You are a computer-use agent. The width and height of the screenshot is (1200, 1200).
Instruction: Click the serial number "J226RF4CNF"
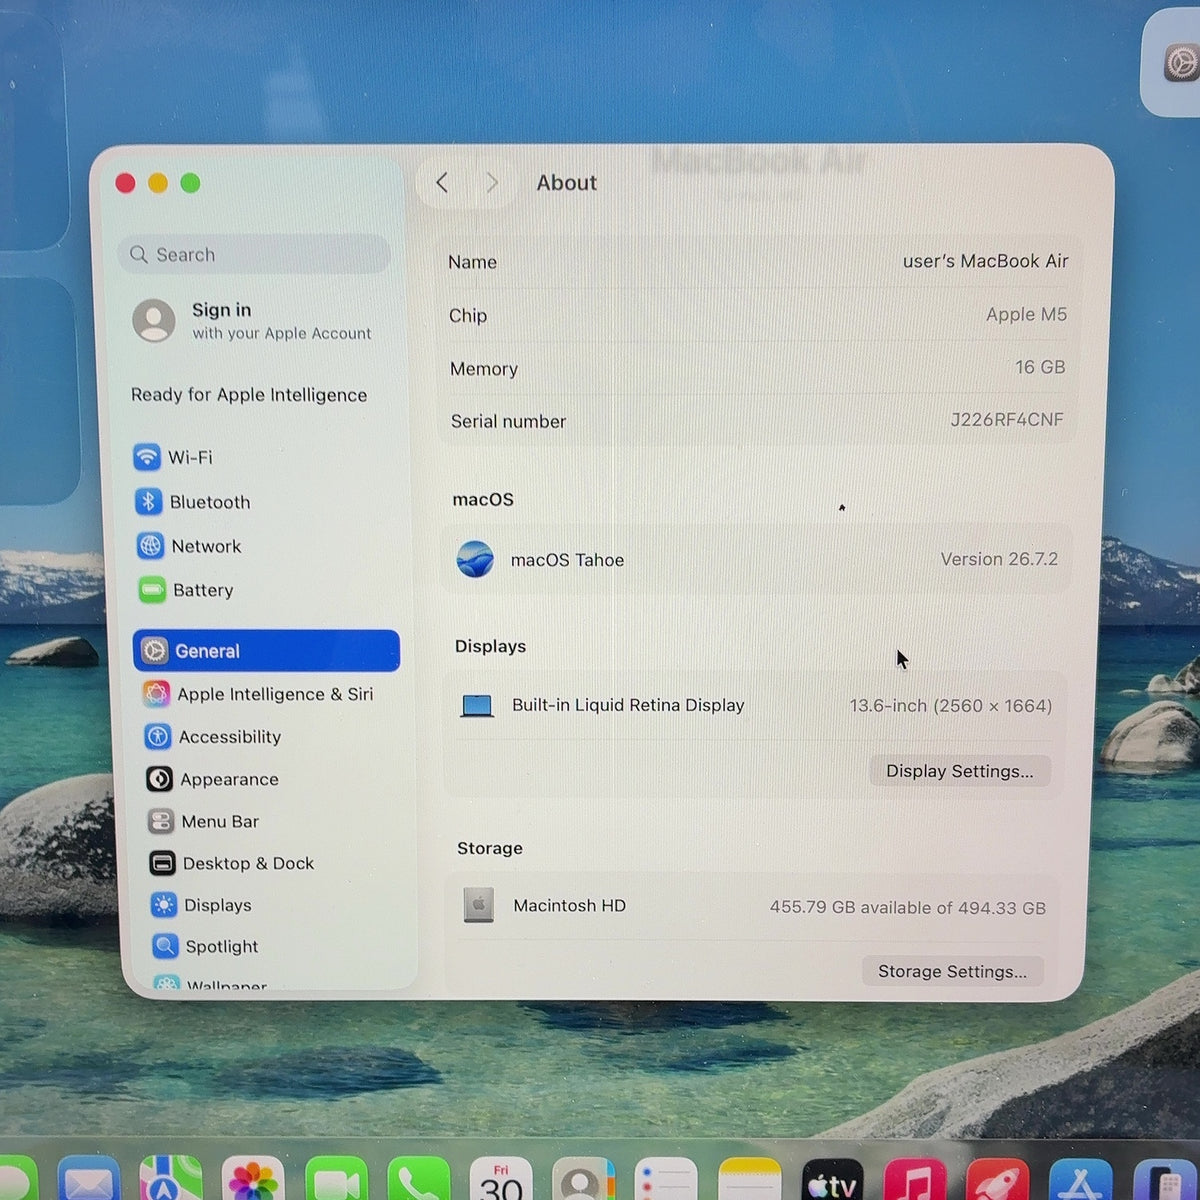coord(1007,420)
